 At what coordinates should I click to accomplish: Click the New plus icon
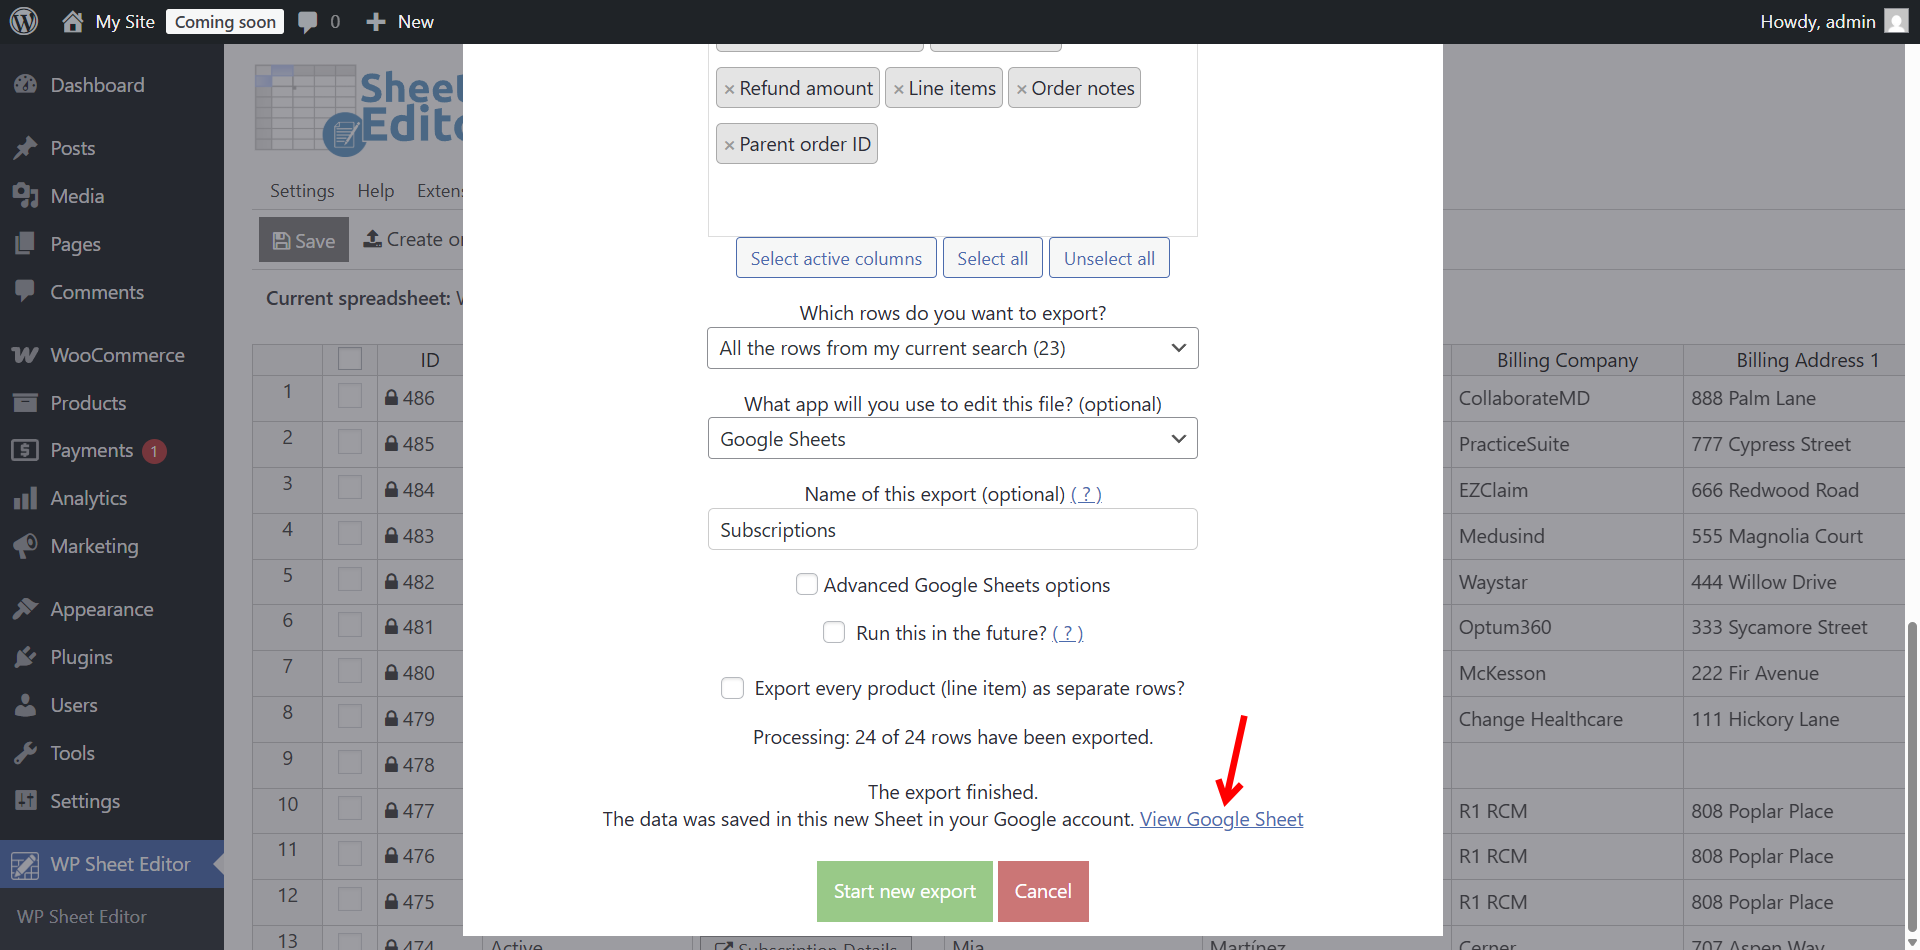[376, 21]
